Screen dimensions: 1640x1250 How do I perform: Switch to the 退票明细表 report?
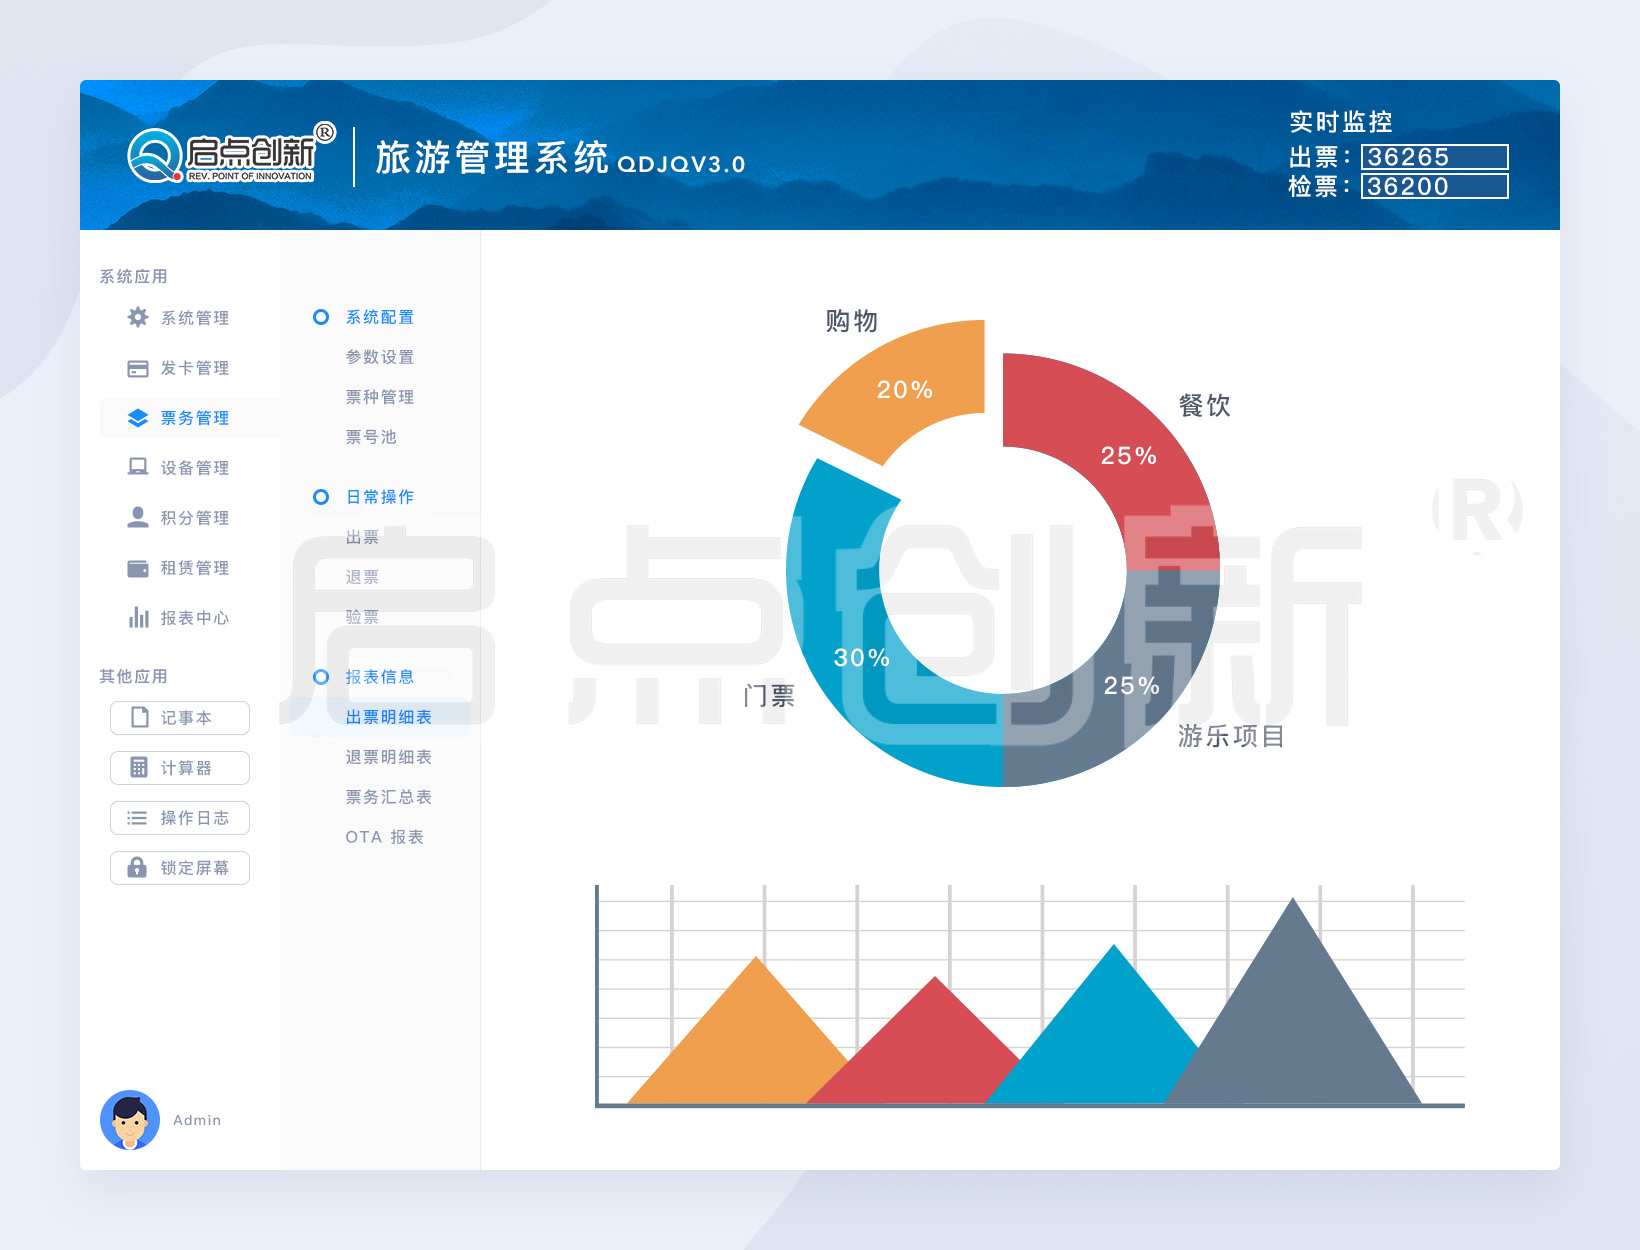click(389, 757)
